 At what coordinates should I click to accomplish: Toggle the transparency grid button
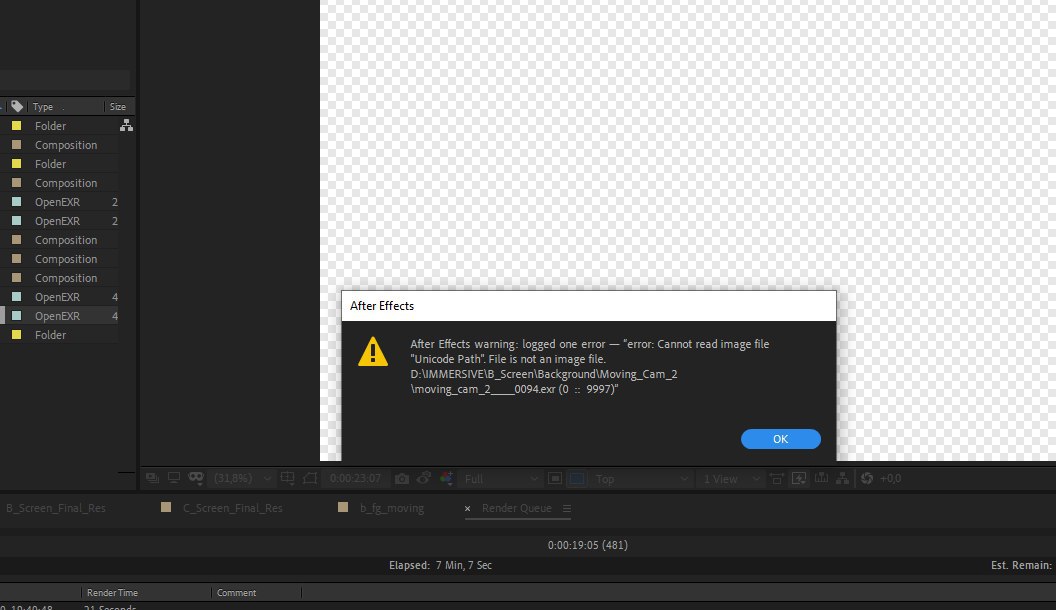pos(577,478)
